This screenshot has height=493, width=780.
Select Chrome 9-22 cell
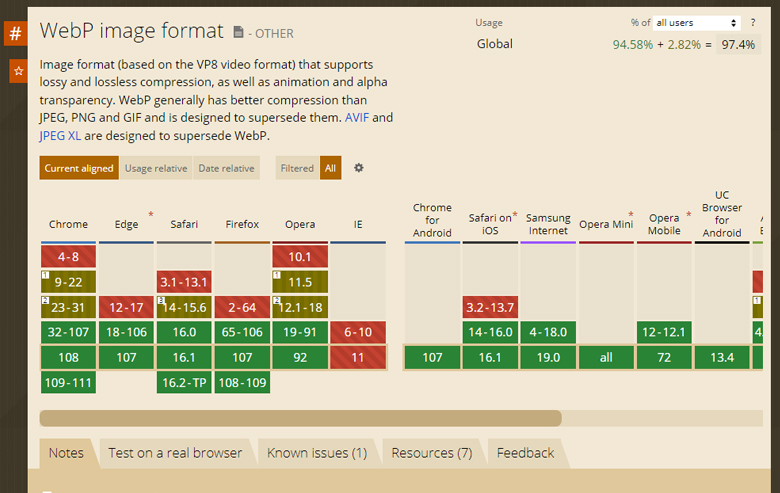[x=68, y=282]
